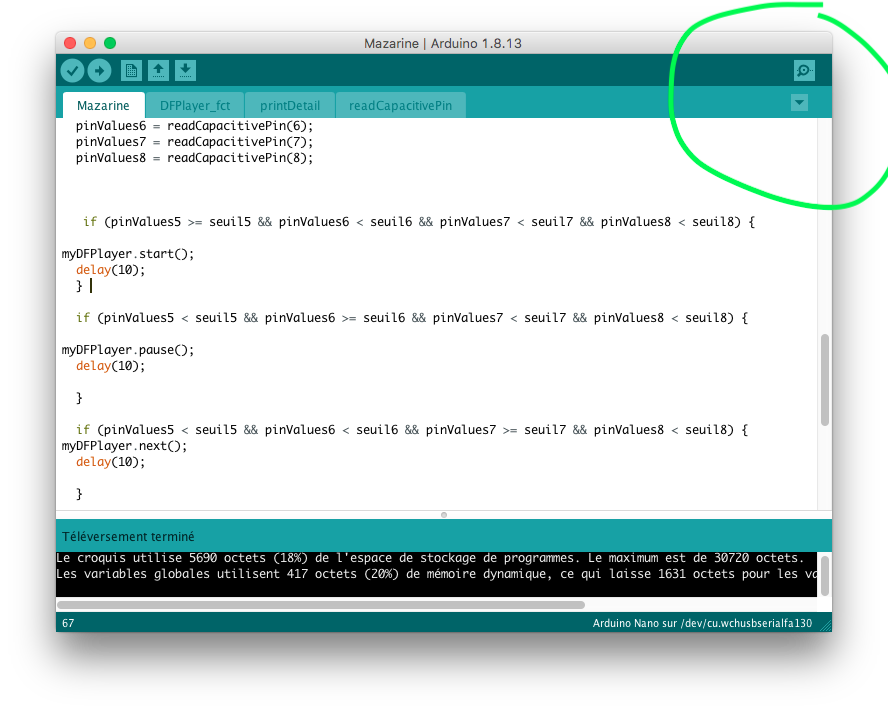Open the DFPlayer_fct tab

pos(195,106)
